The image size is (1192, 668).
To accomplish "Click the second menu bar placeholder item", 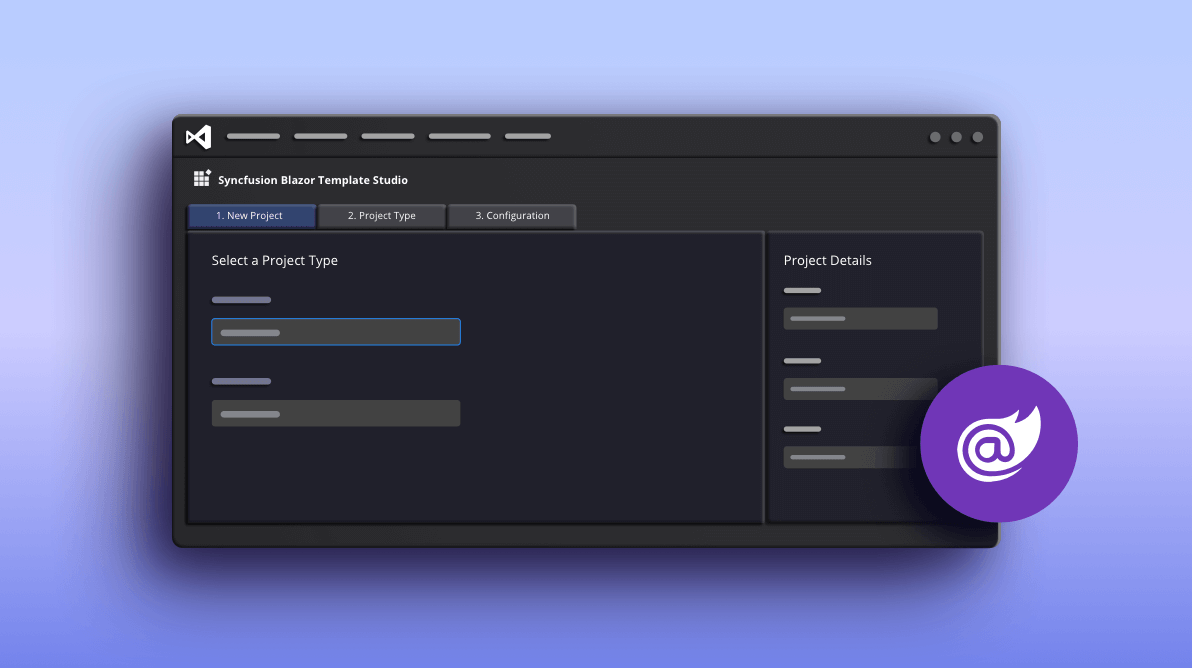I will coord(320,136).
